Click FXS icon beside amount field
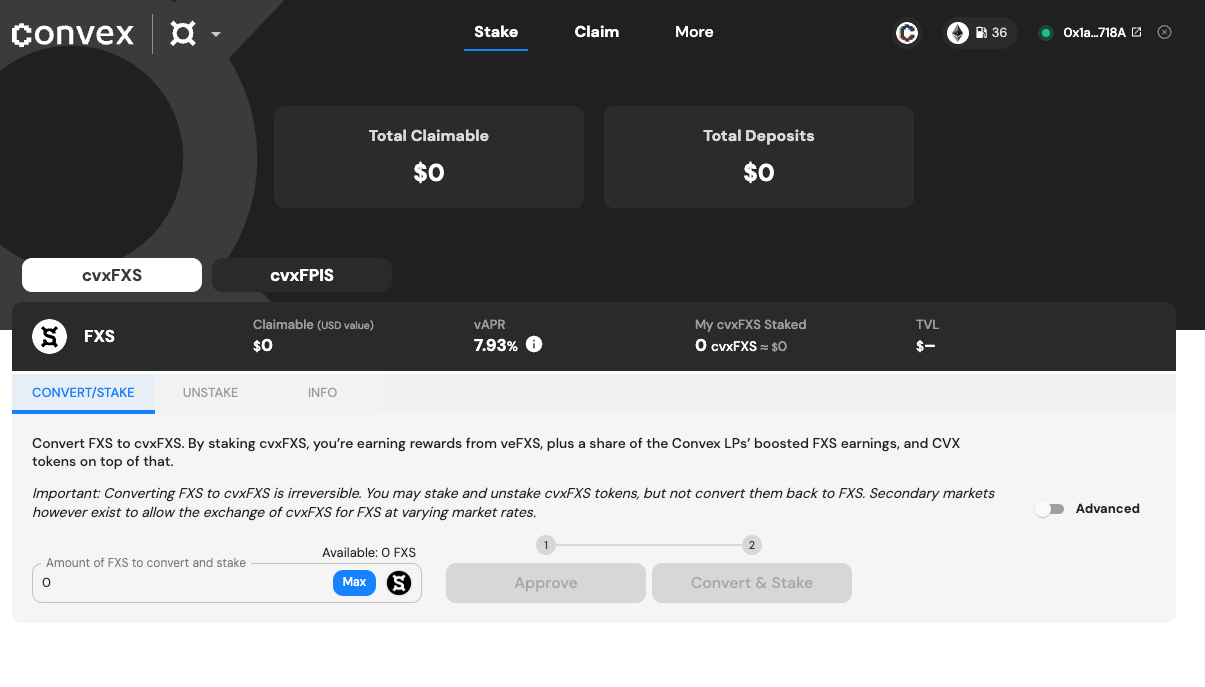 [399, 583]
